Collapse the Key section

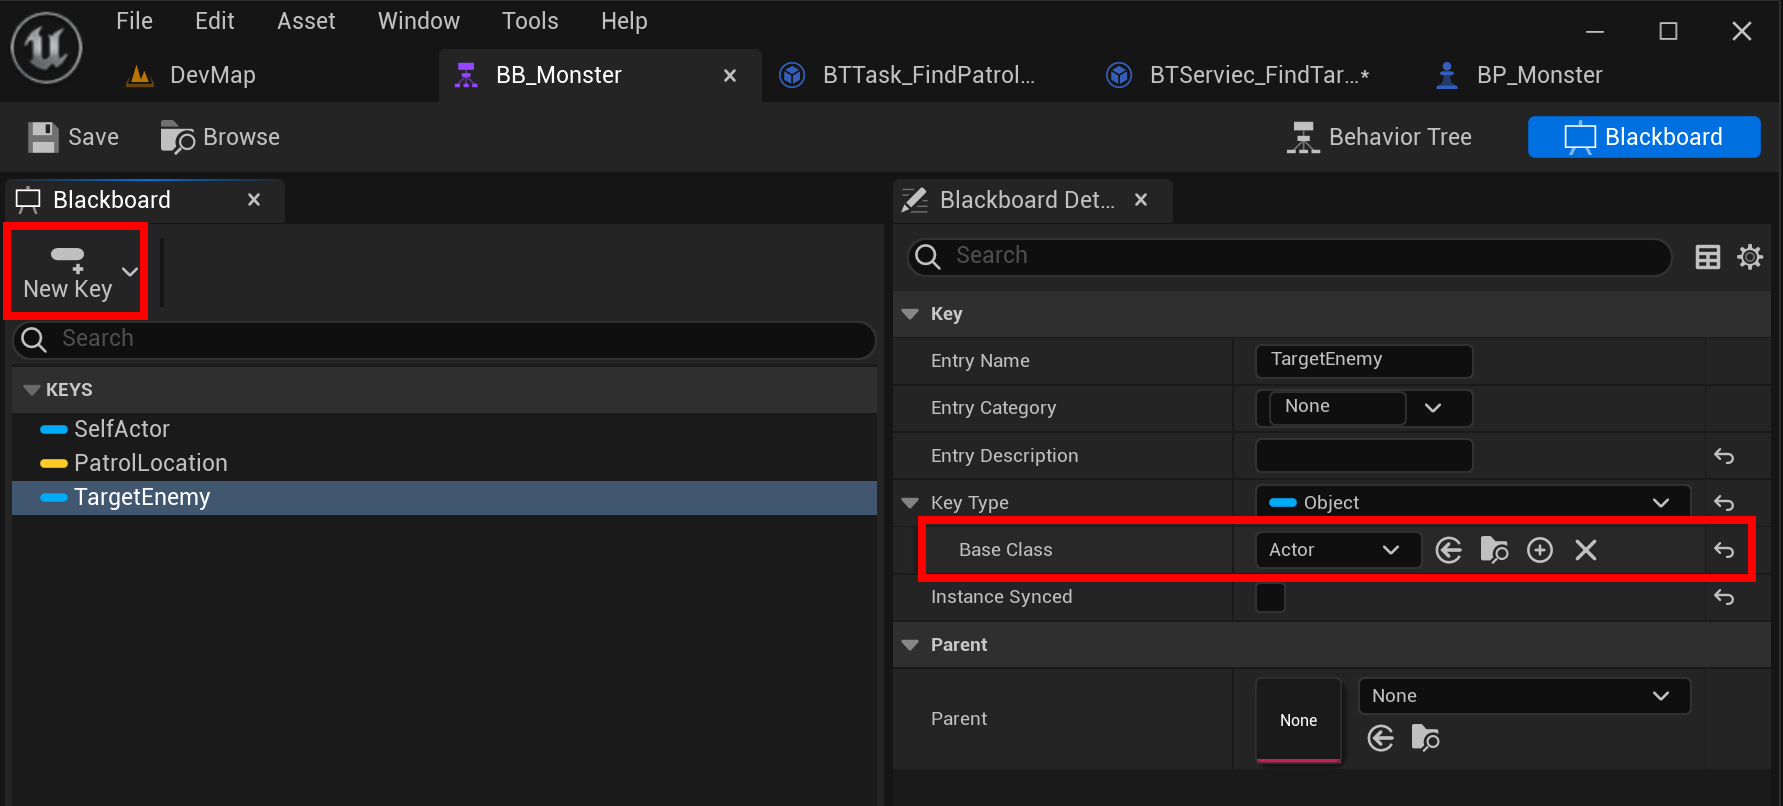[910, 314]
